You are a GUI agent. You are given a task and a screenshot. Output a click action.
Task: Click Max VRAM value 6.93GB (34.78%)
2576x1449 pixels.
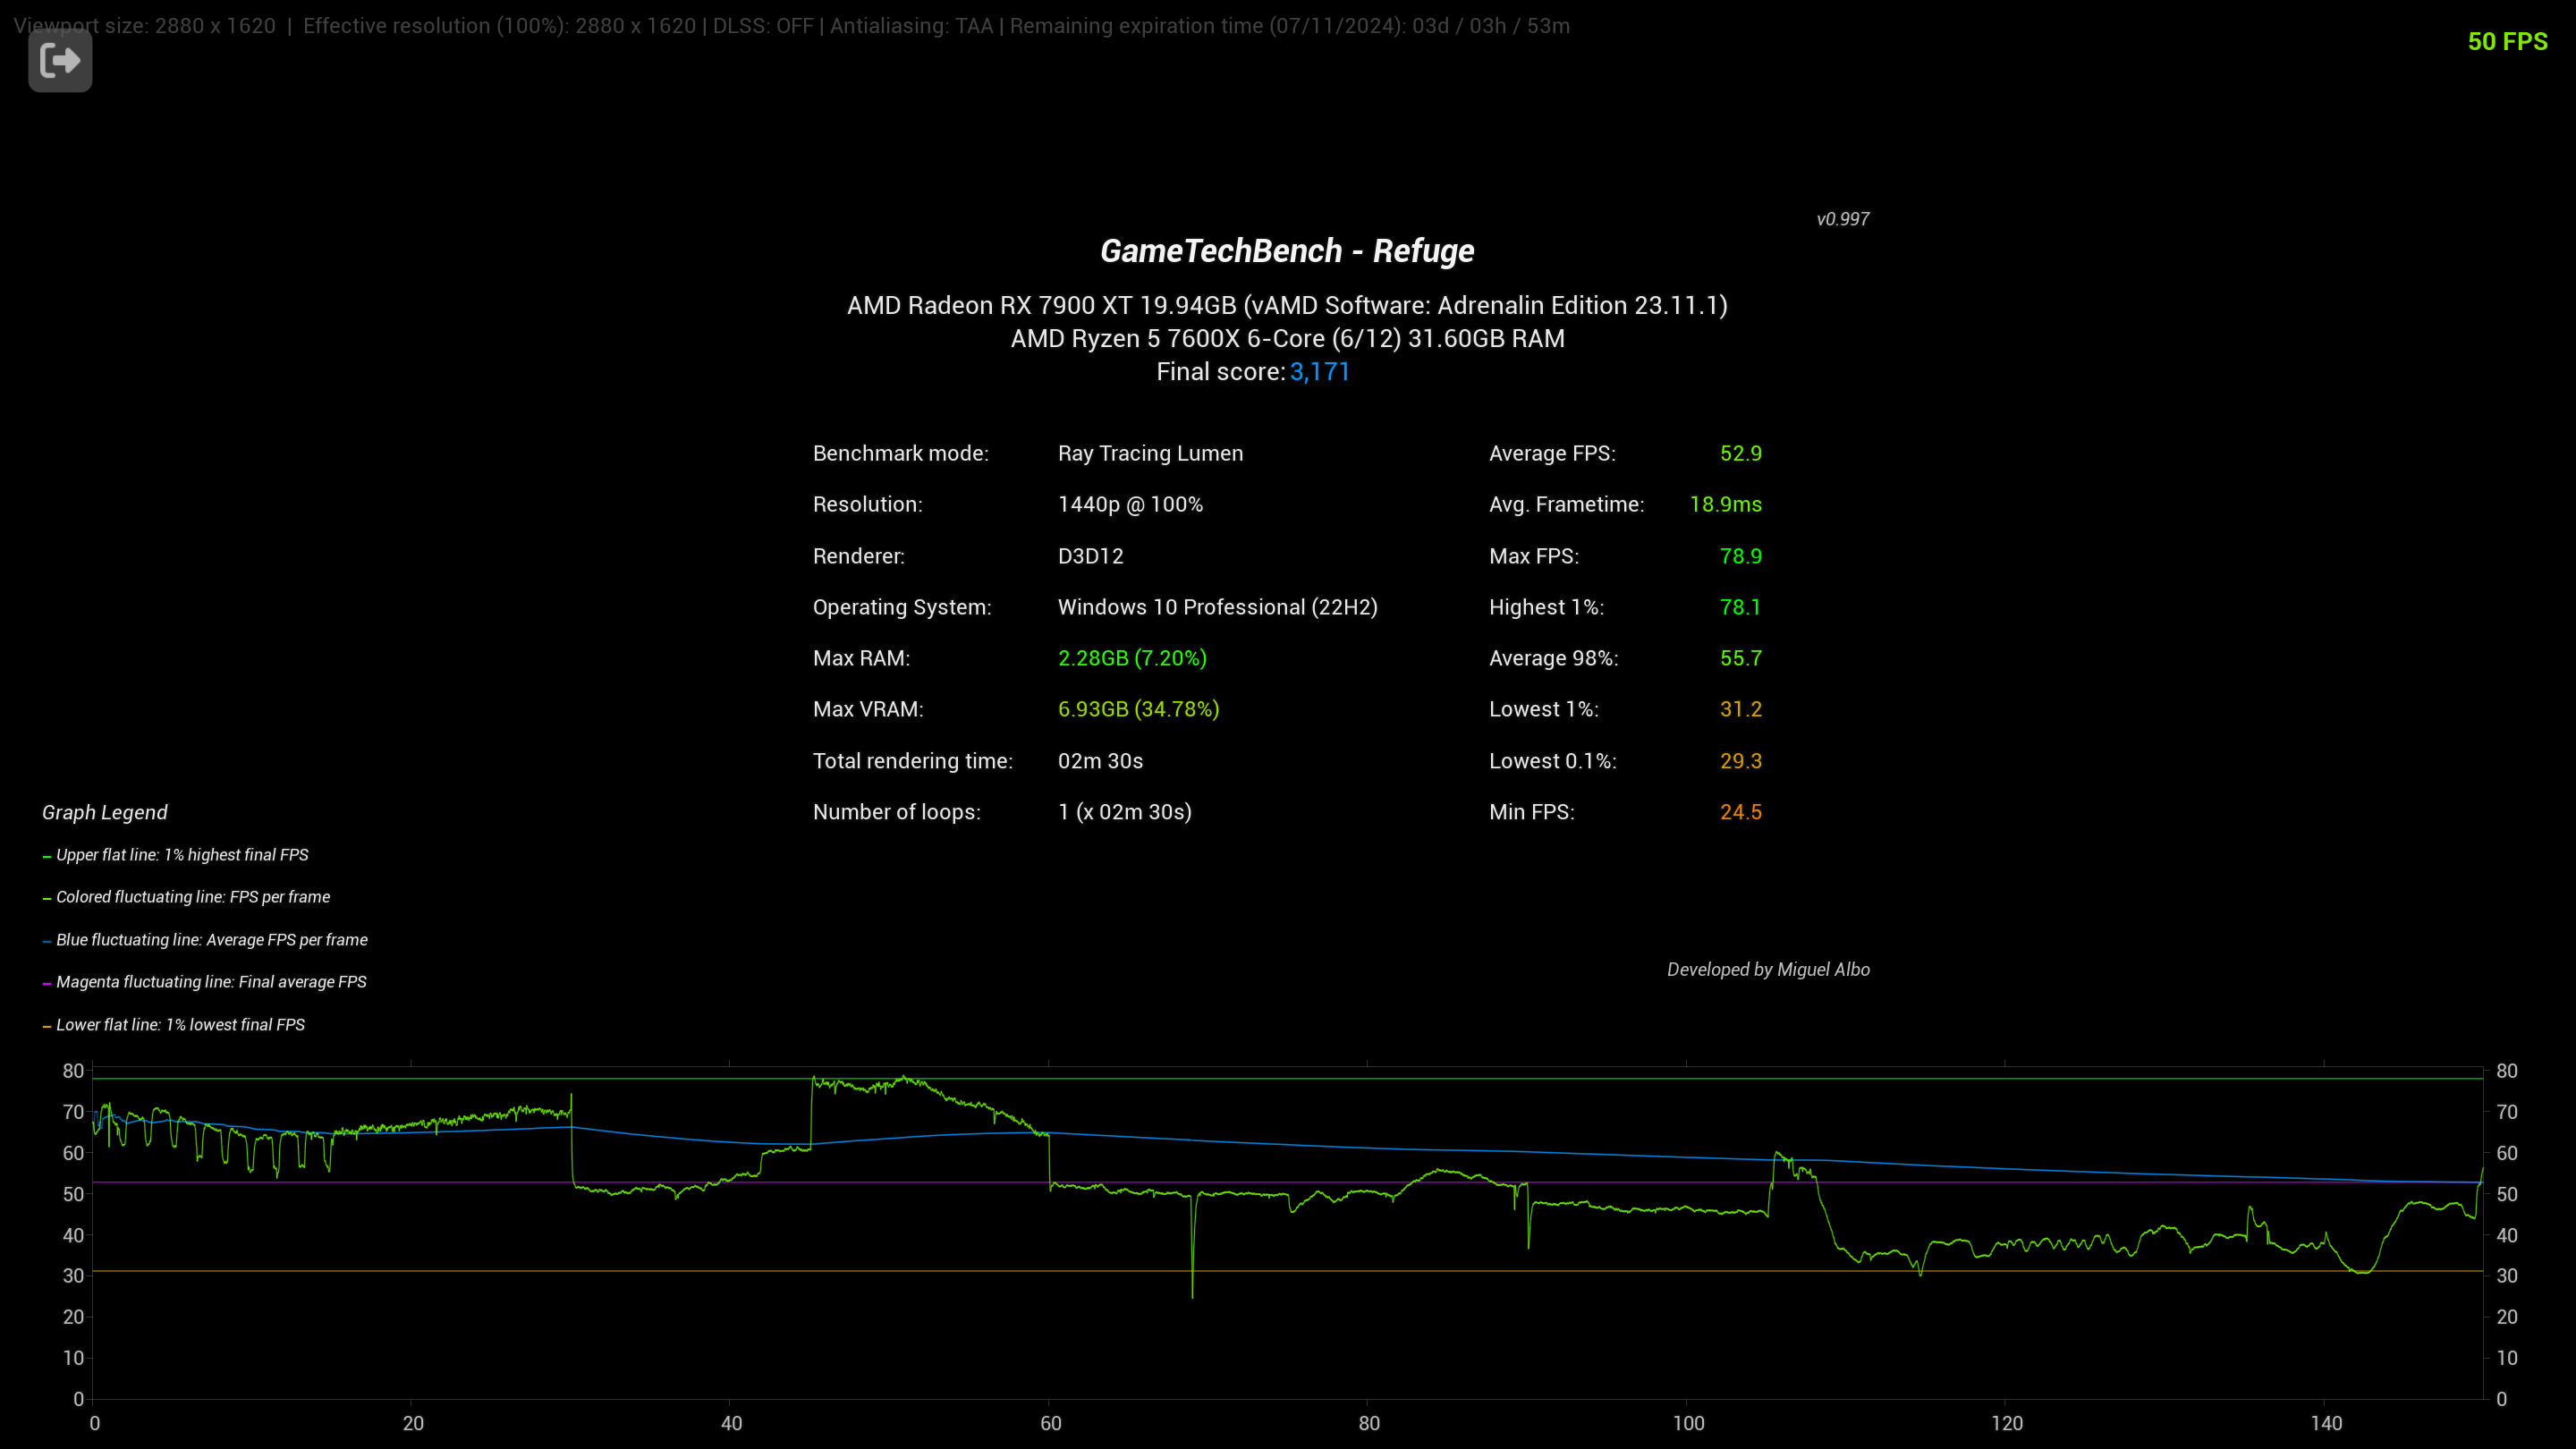point(1138,710)
